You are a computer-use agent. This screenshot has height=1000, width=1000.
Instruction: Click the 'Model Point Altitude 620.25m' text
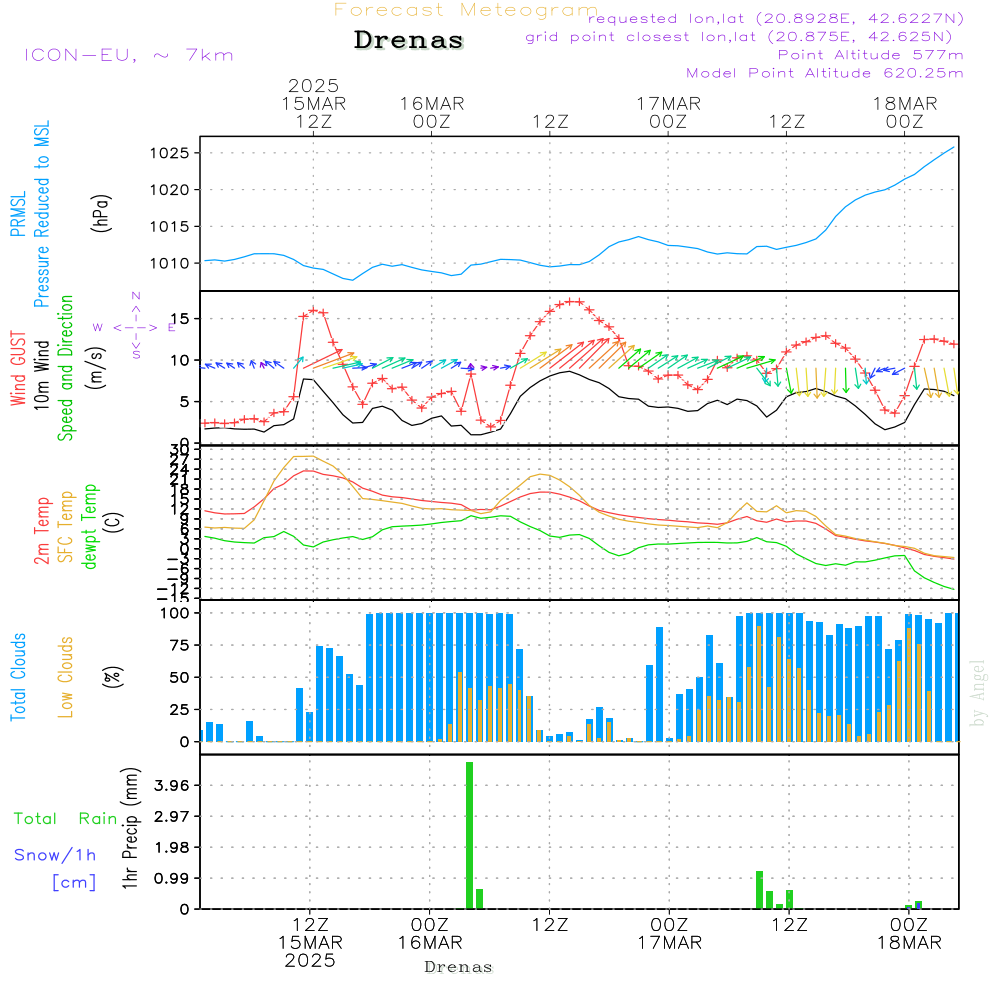pos(825,73)
